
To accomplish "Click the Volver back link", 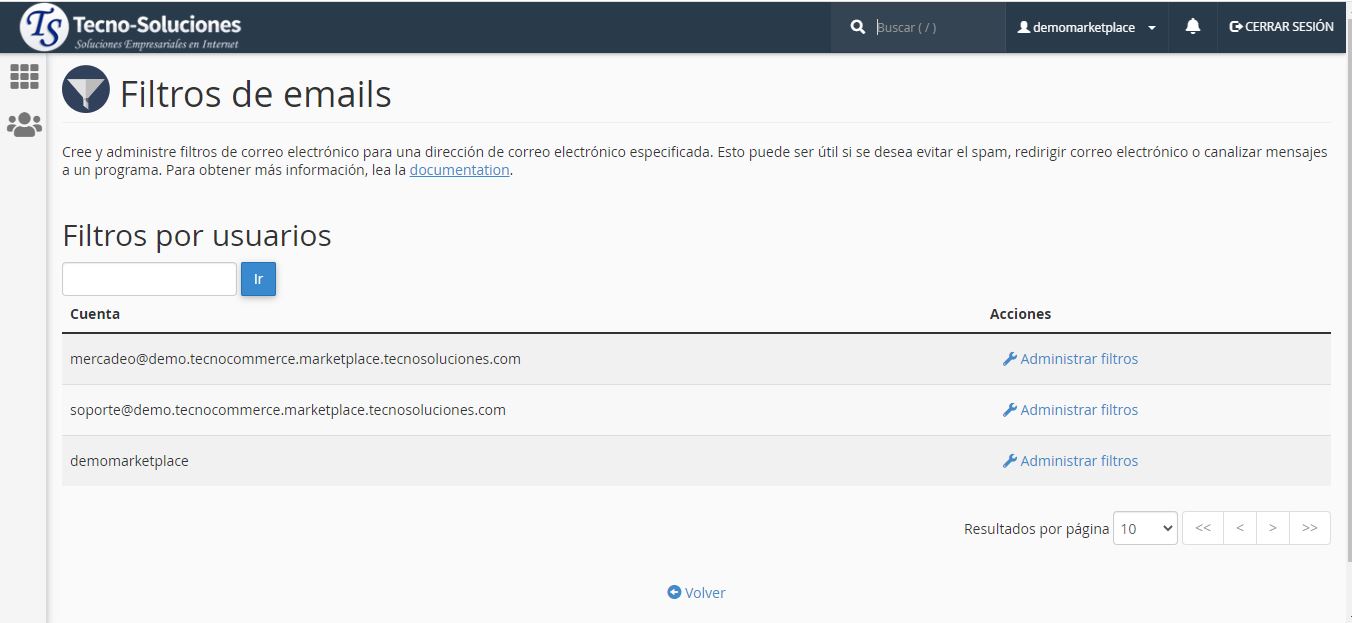I will (x=696, y=593).
